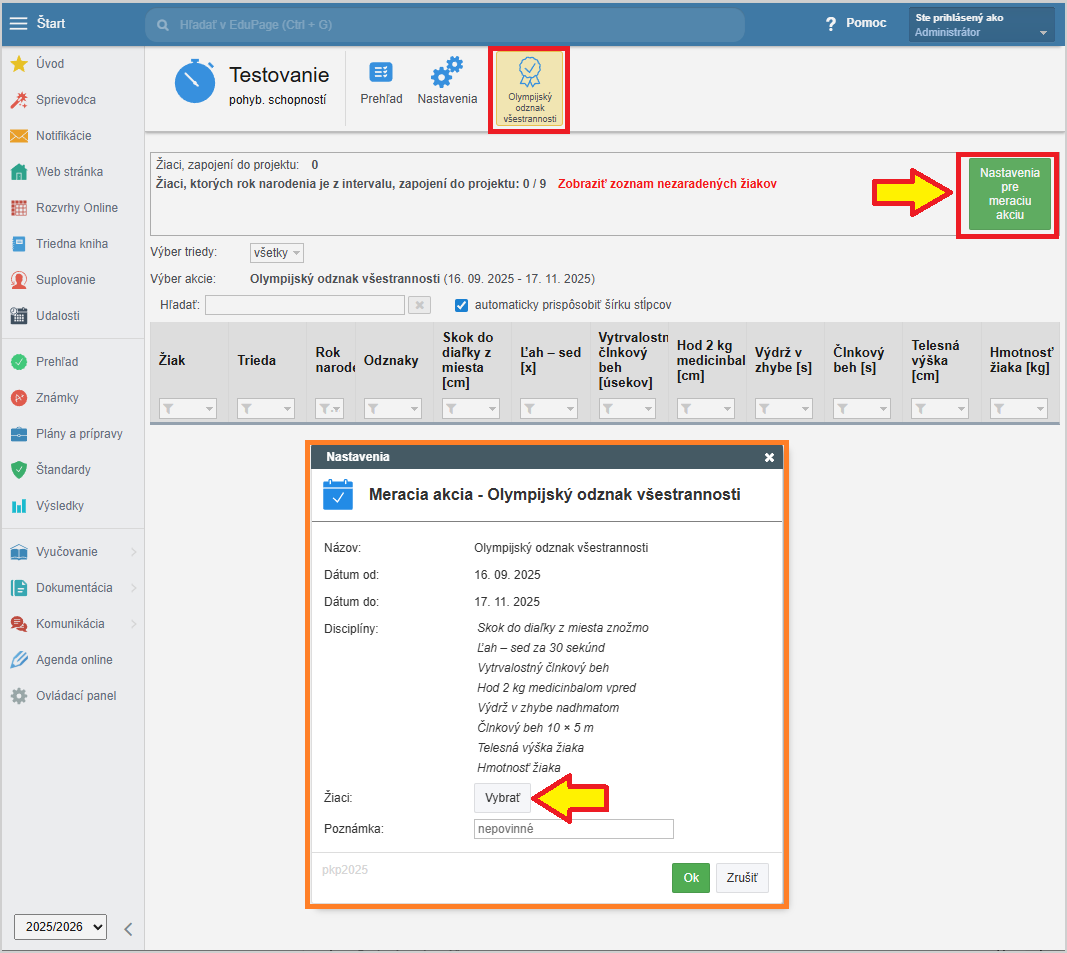1067x953 pixels.
Task: Click the Poznámka input field
Action: click(573, 829)
